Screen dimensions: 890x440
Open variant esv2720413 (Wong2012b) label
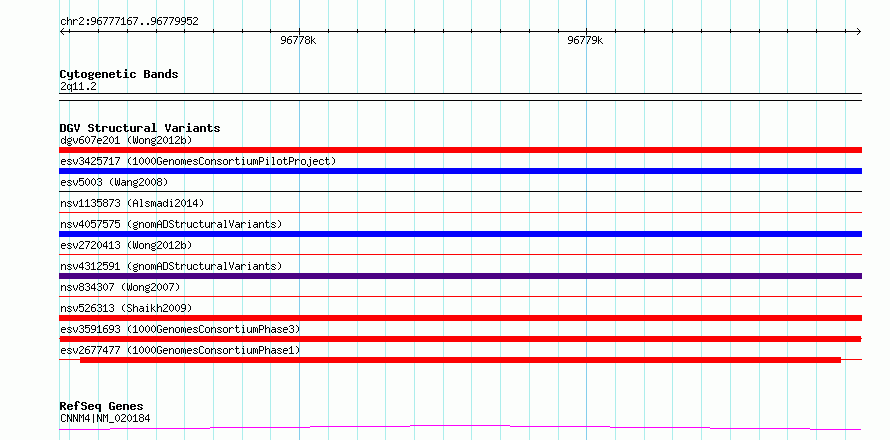click(126, 245)
